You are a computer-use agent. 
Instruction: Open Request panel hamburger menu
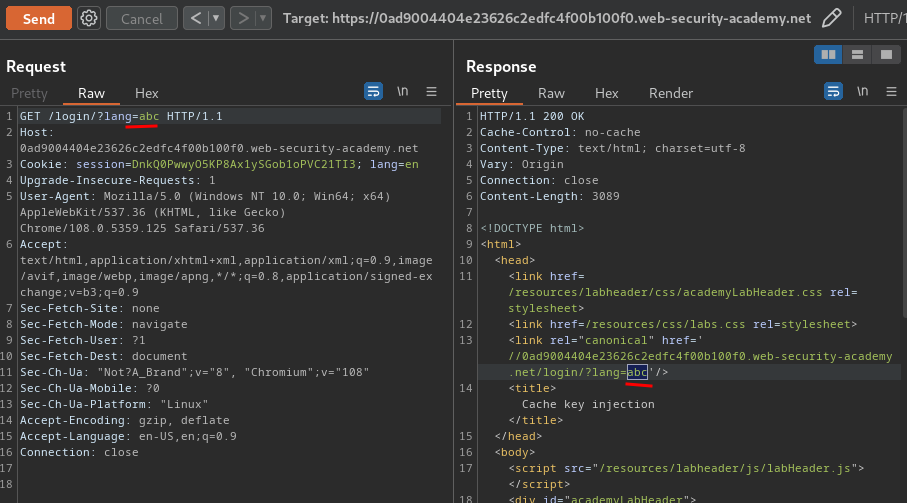point(432,91)
